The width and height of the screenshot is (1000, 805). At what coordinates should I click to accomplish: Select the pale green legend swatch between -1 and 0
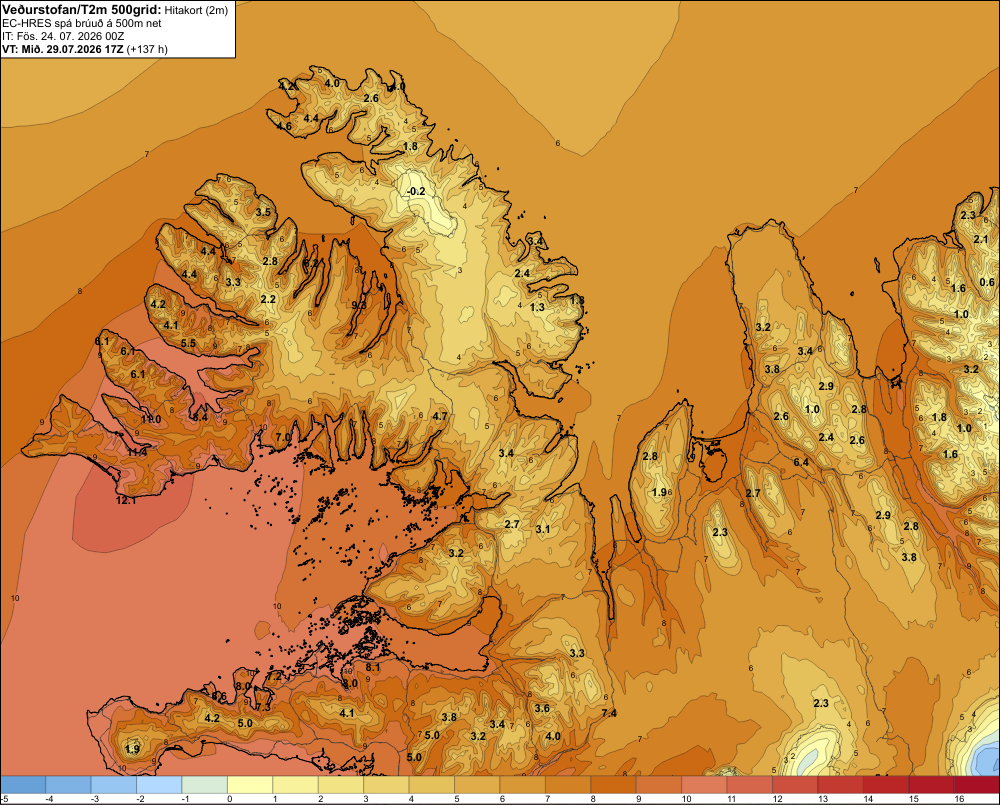[205, 785]
